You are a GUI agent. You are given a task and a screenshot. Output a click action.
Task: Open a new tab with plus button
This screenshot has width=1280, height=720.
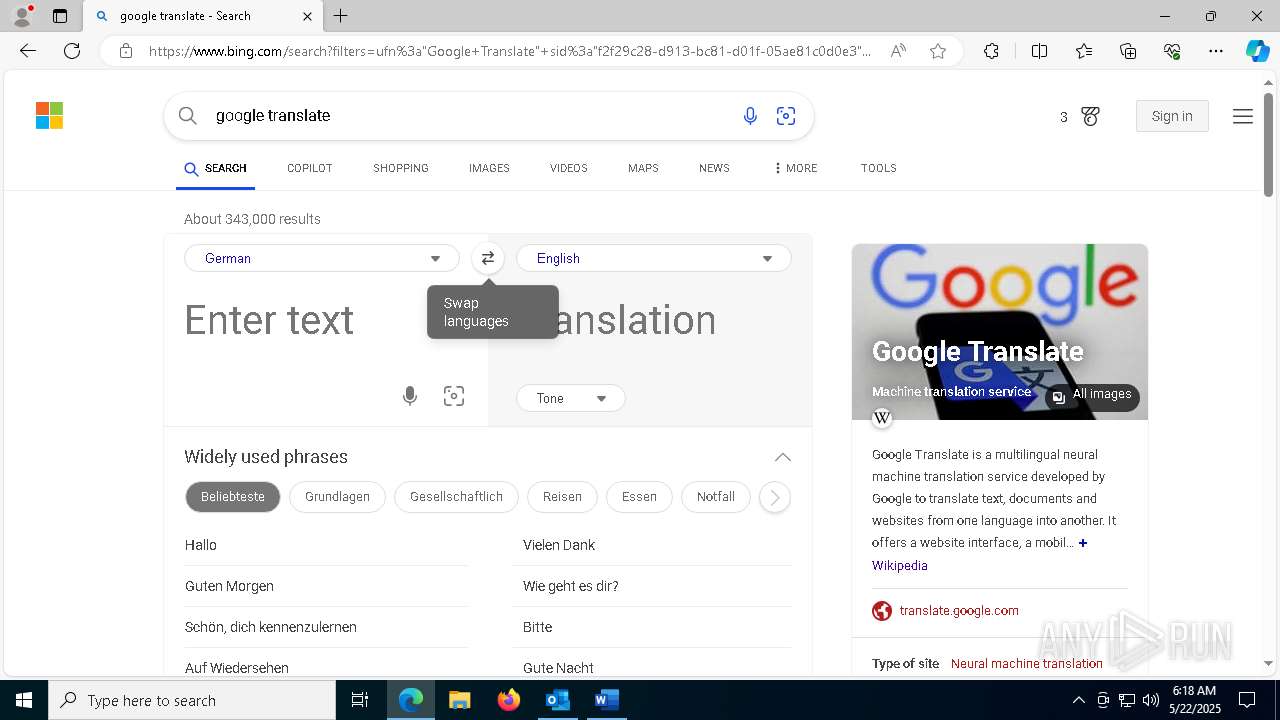[x=341, y=16]
